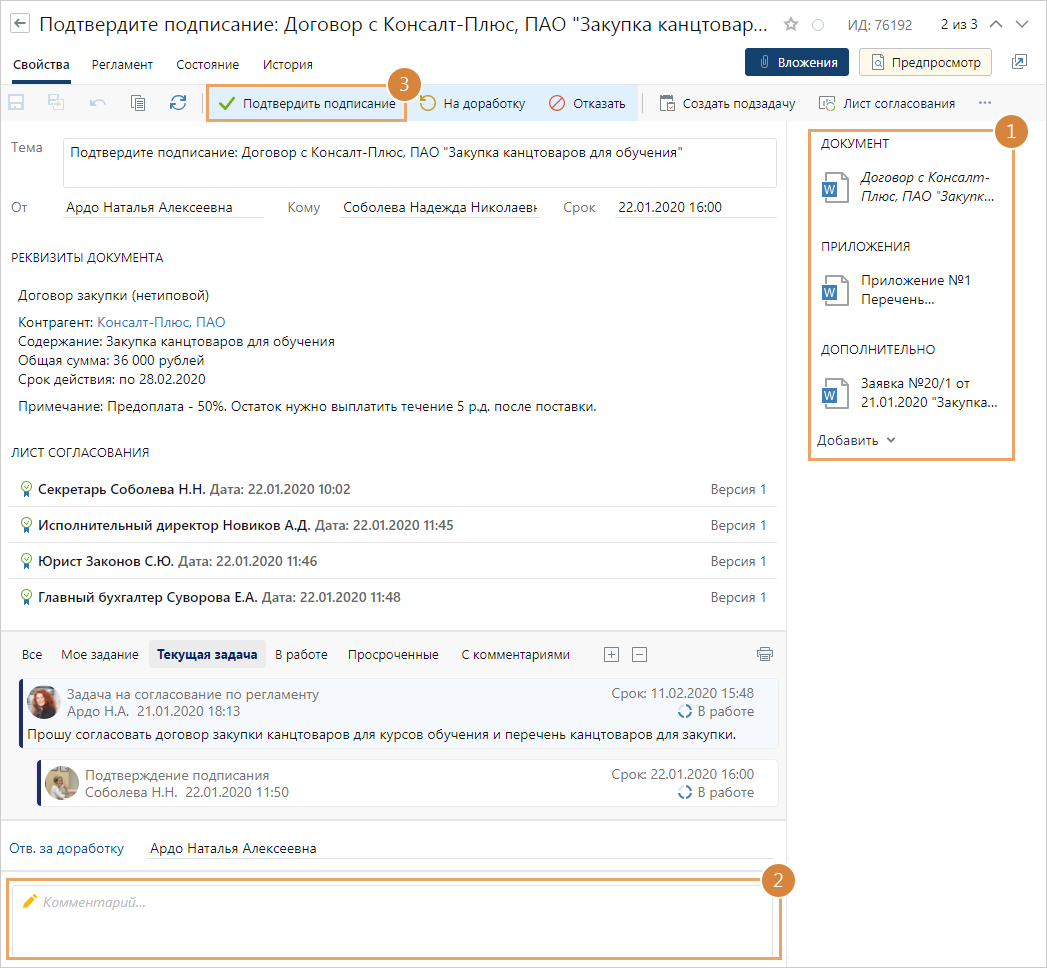This screenshot has width=1047, height=968.
Task: Go to the previous task with the up chevron
Action: pyautogui.click(x=996, y=24)
